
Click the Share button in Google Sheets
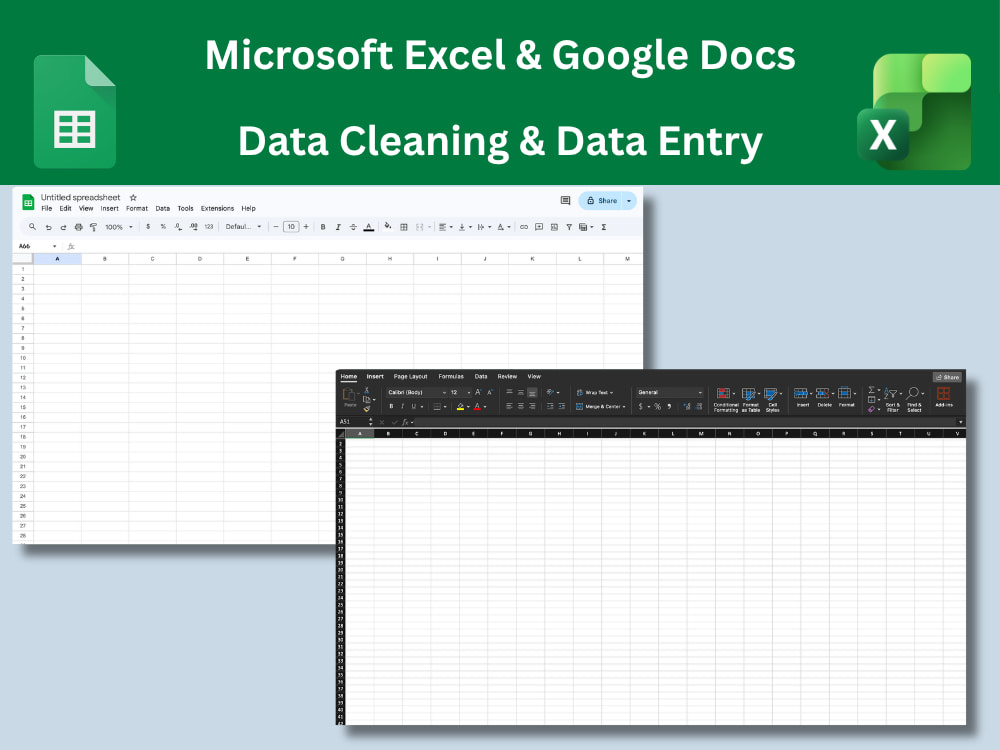pos(601,201)
